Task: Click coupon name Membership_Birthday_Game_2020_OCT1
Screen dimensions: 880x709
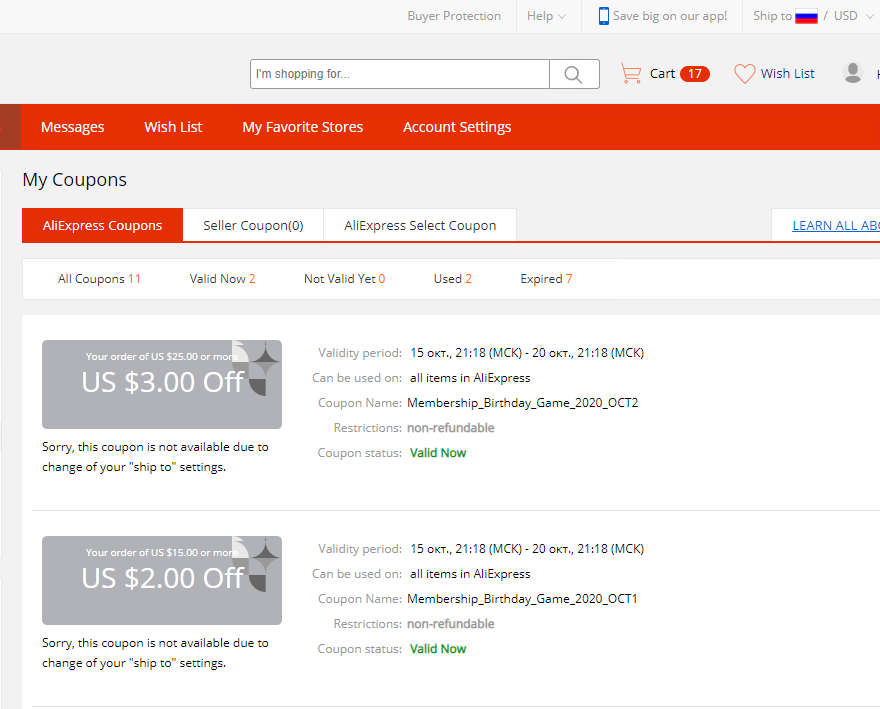Action: tap(522, 599)
